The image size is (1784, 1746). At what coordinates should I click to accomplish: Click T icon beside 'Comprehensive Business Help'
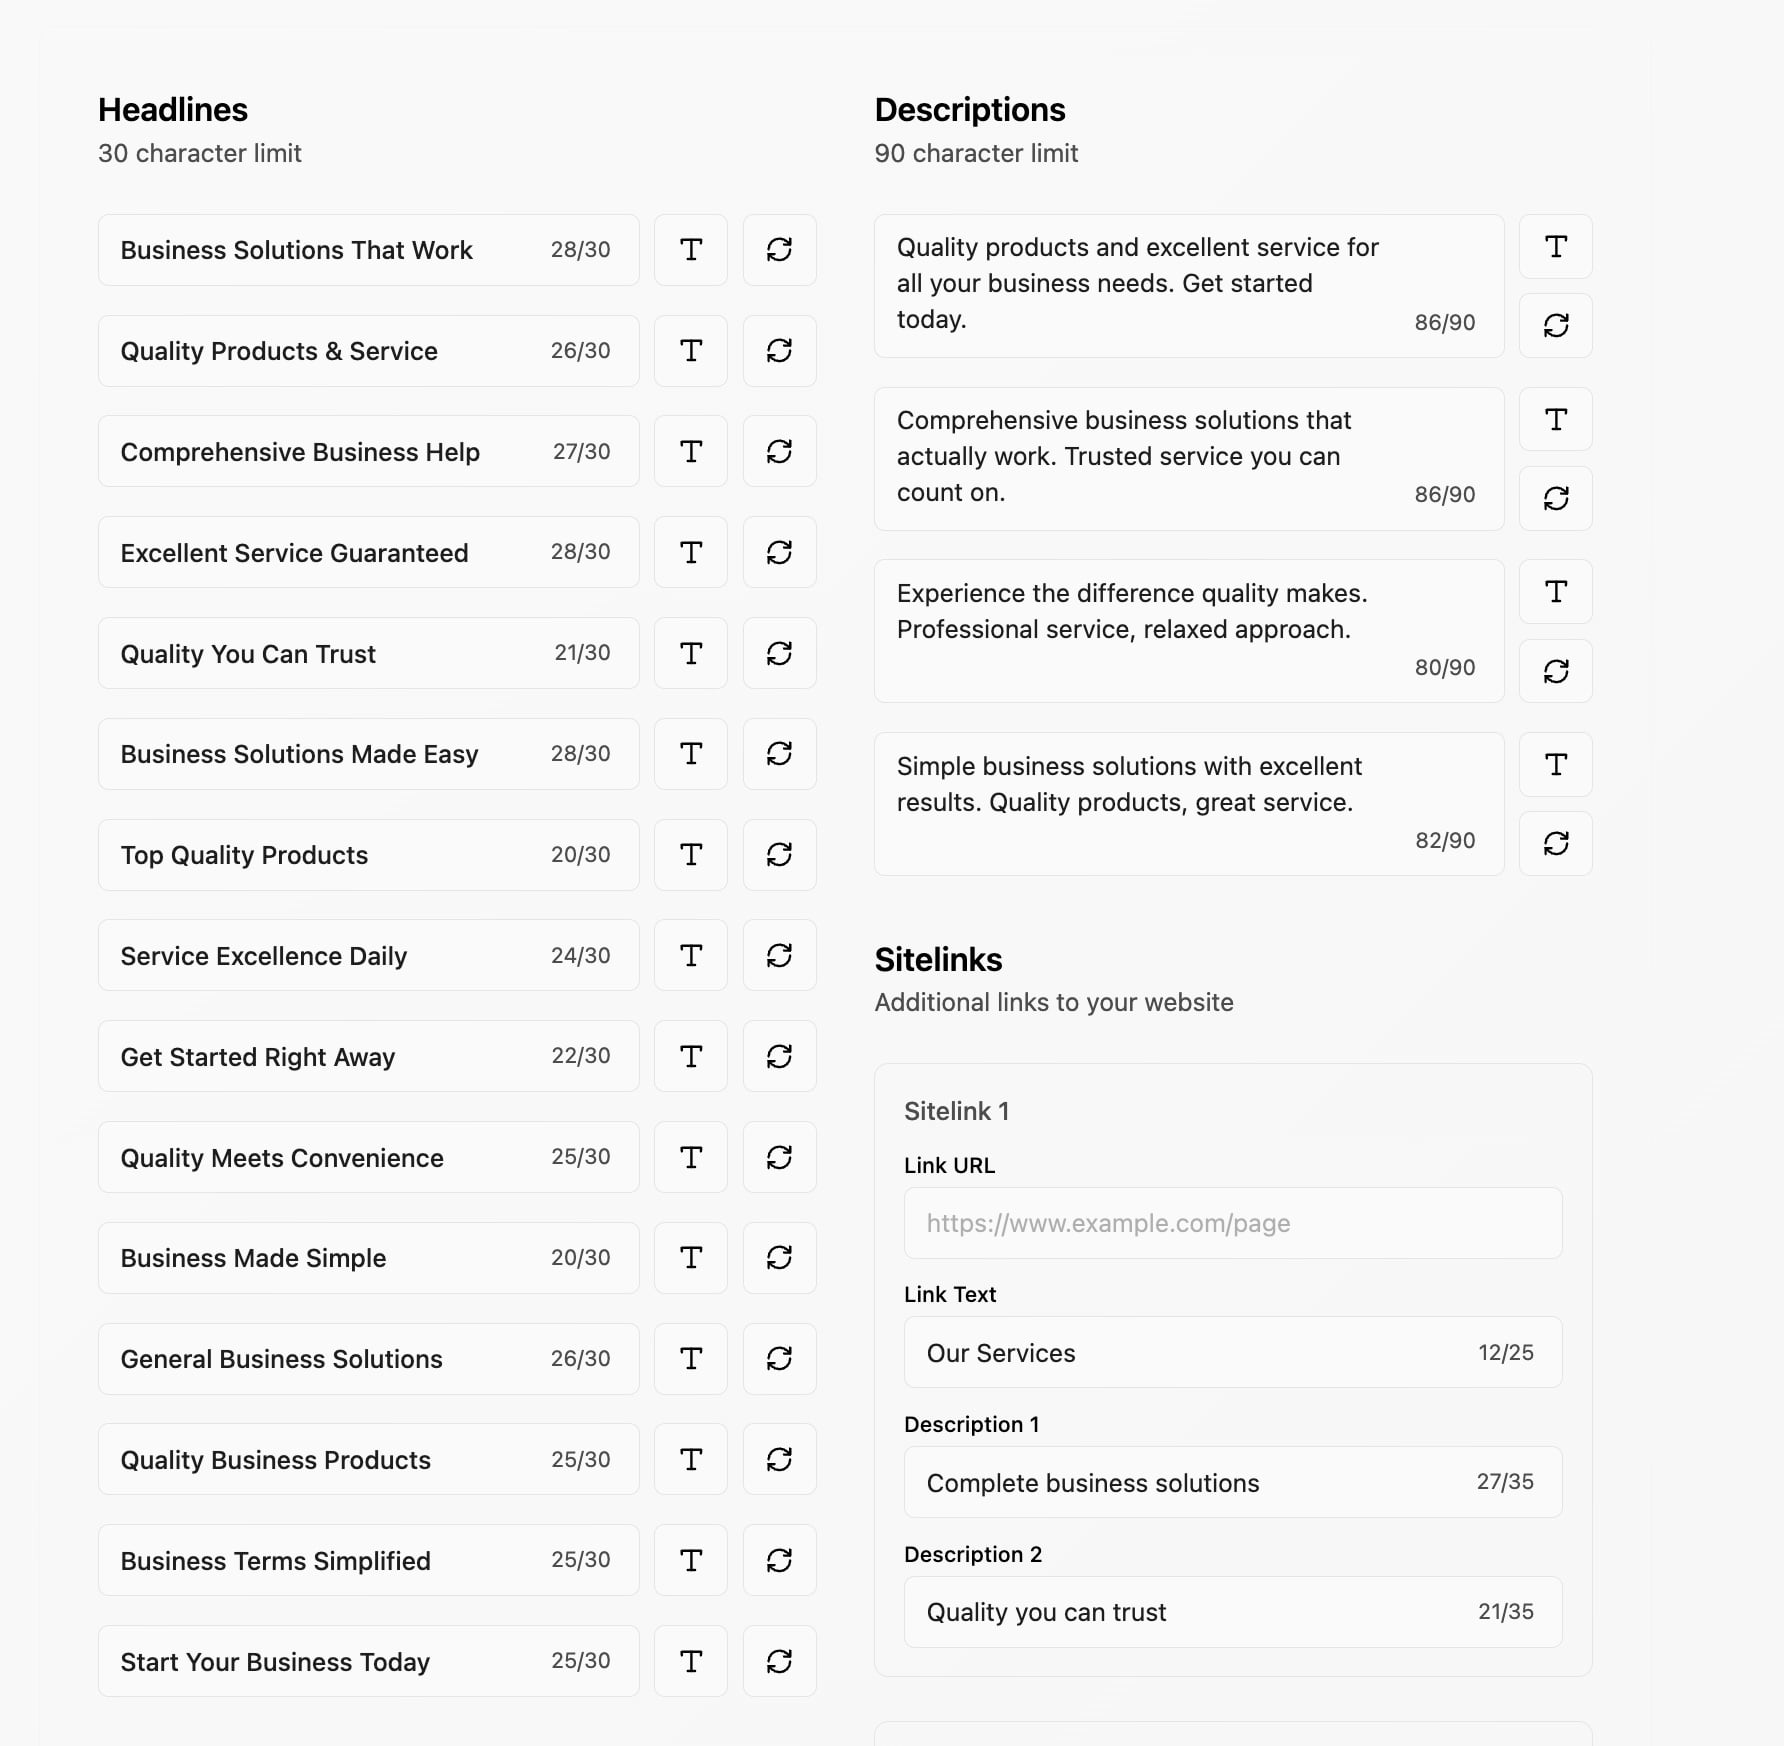tap(690, 452)
